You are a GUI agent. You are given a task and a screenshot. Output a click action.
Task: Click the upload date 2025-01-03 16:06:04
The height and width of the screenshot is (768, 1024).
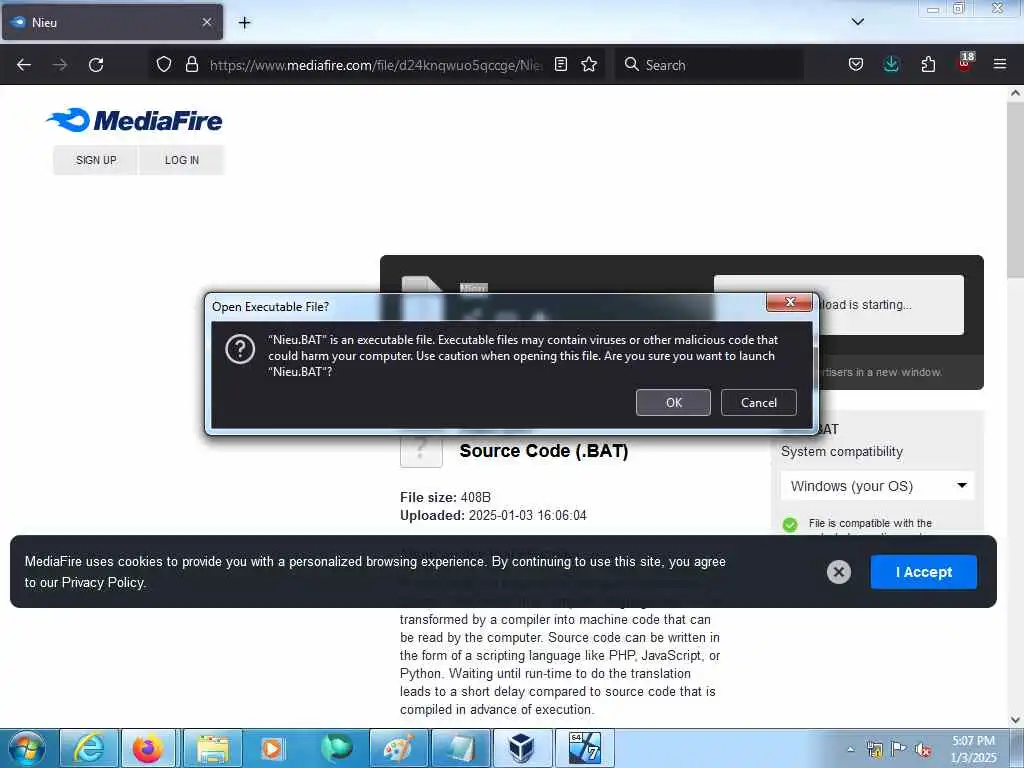(x=528, y=515)
